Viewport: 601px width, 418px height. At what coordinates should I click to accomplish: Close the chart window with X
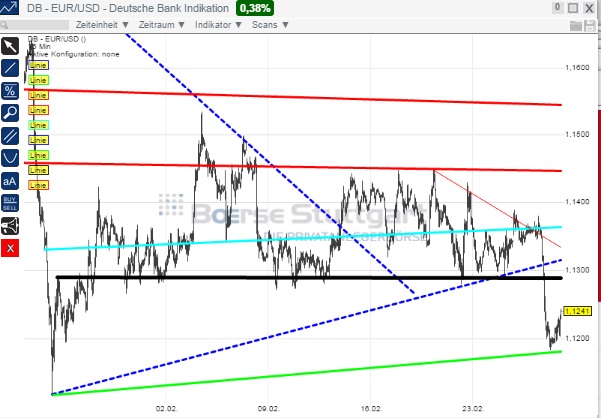589,8
